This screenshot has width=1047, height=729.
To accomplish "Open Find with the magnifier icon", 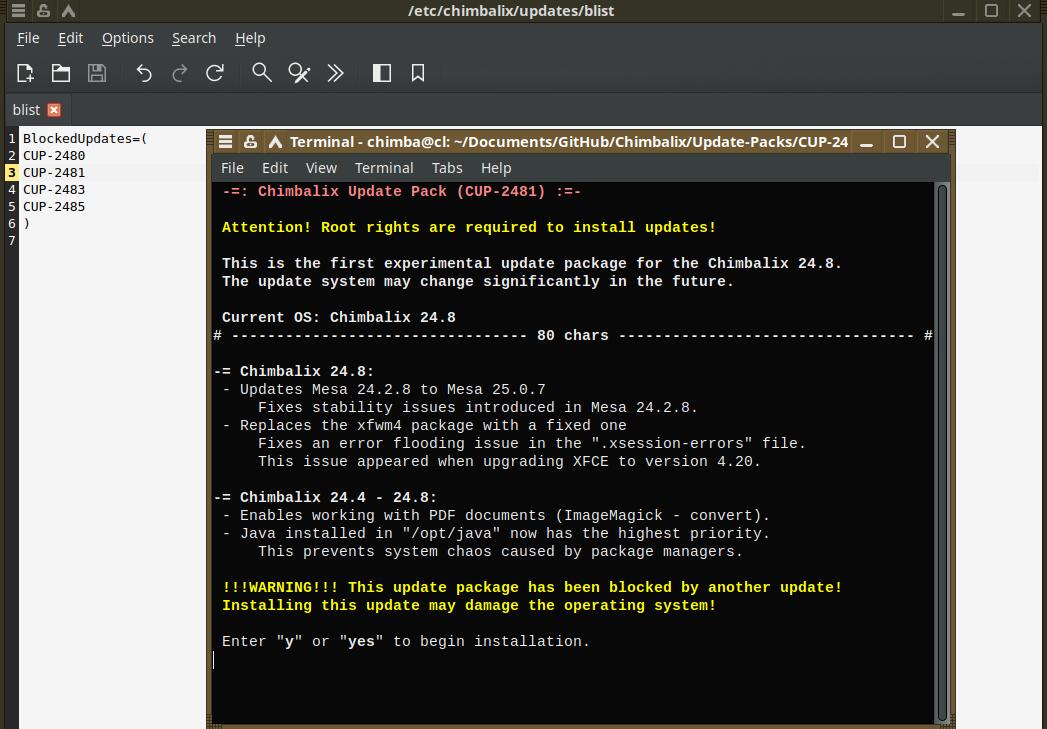I will point(262,73).
